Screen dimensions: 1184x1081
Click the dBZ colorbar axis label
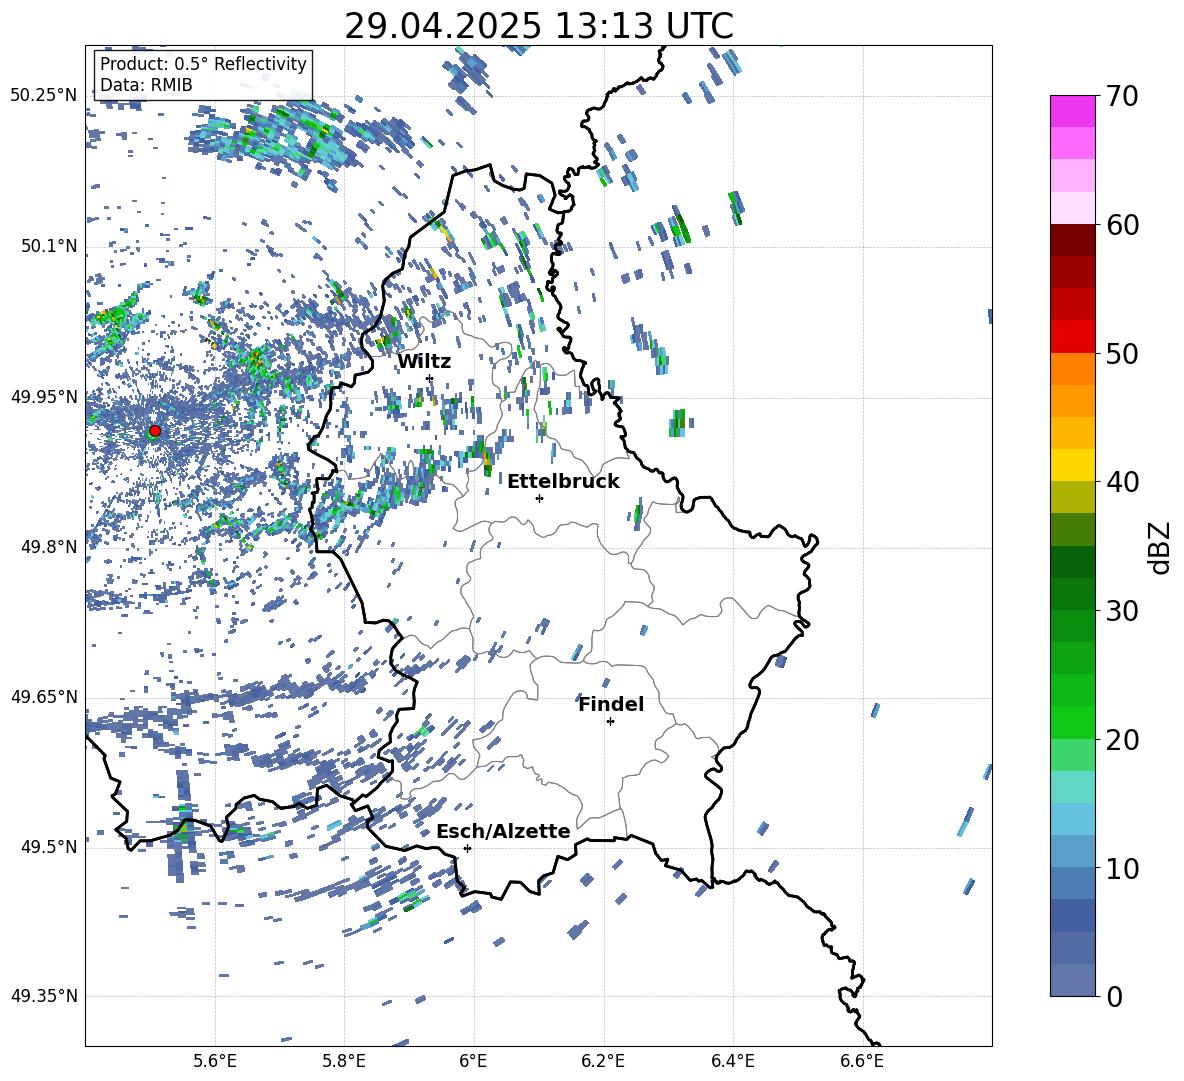(1160, 547)
